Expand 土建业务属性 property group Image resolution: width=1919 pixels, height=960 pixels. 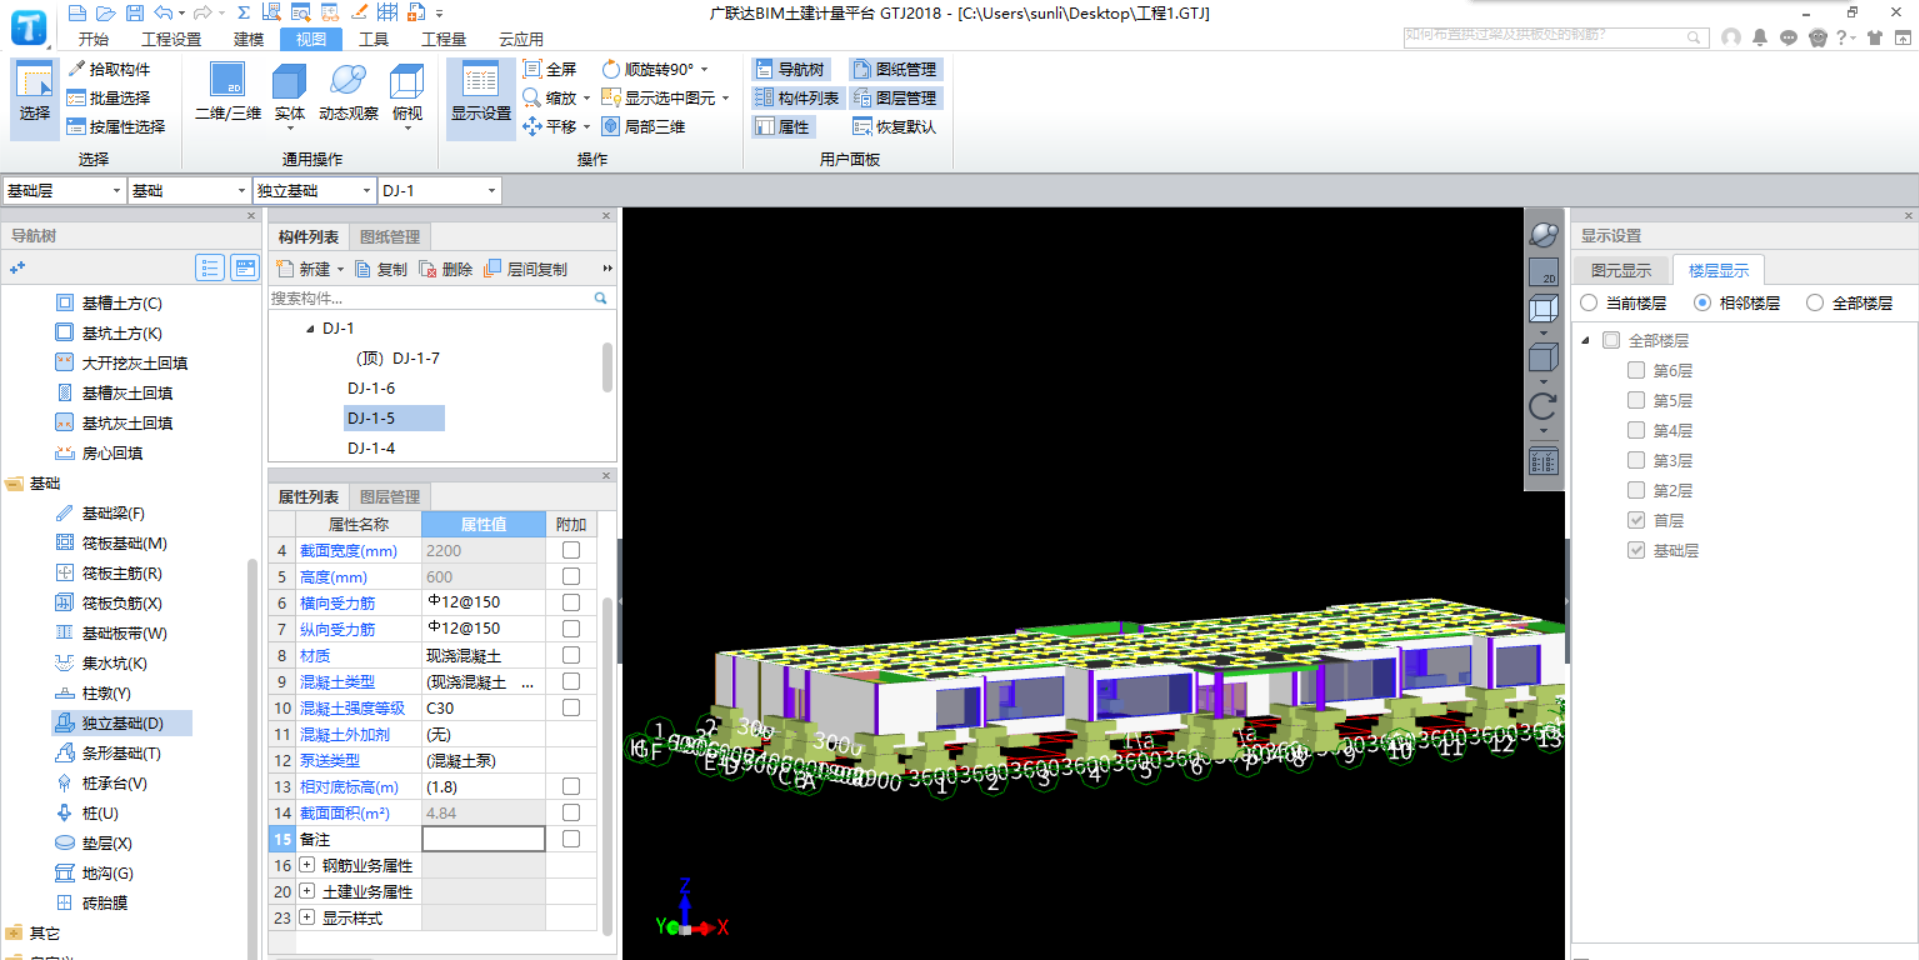pos(307,891)
